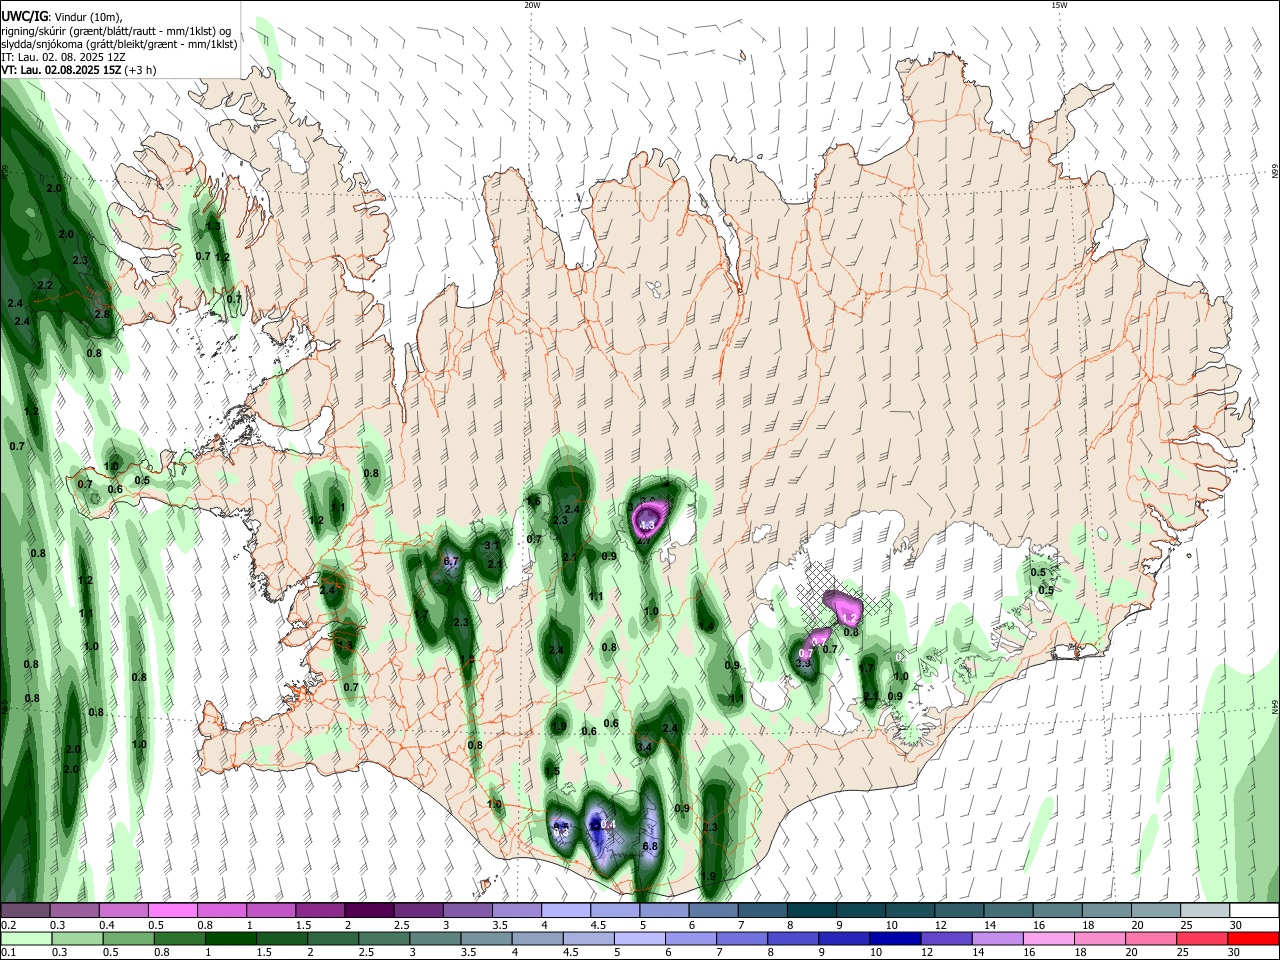Pick the slate blue 6–7 snow legend swatch
Screen dimensions: 1280x960
click(x=714, y=911)
